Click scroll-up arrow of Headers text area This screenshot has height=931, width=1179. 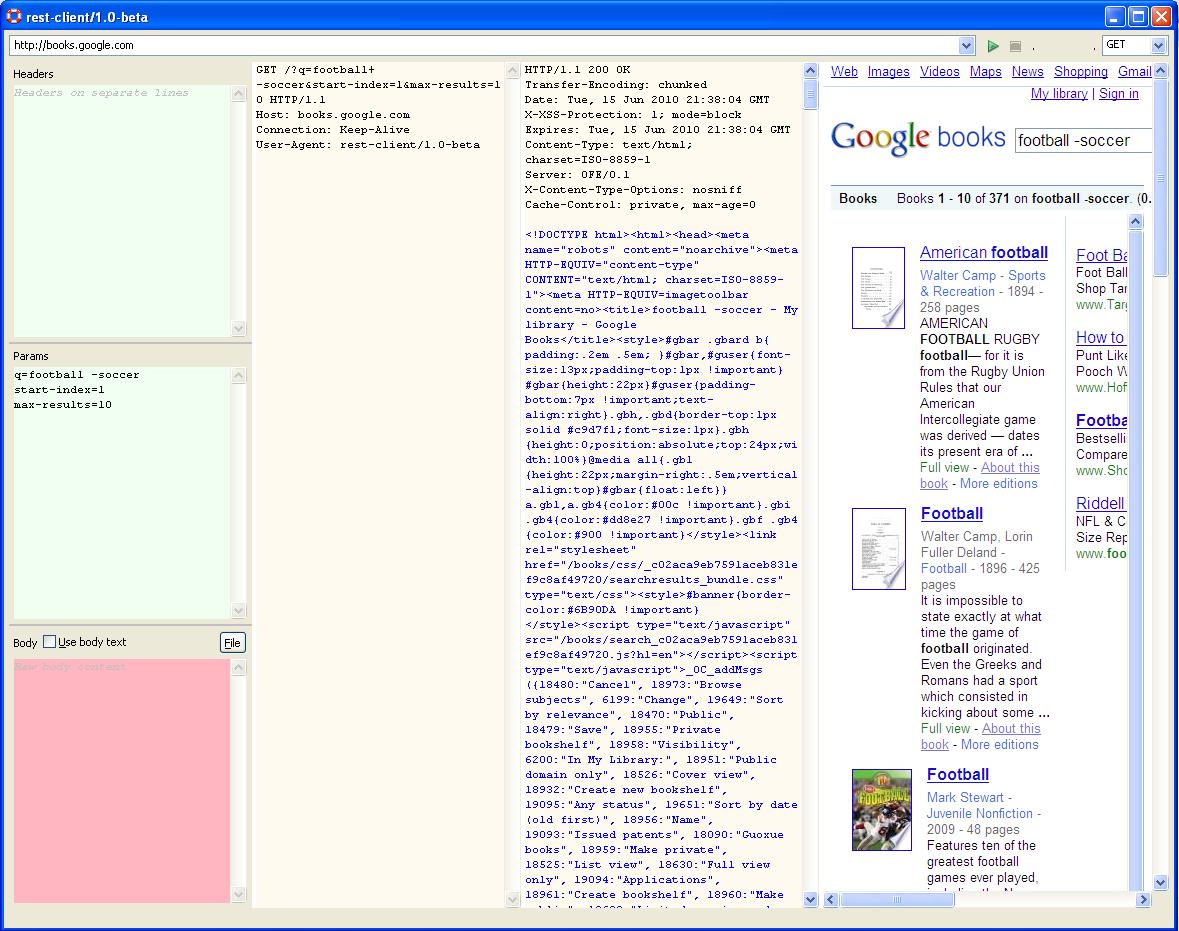238,94
